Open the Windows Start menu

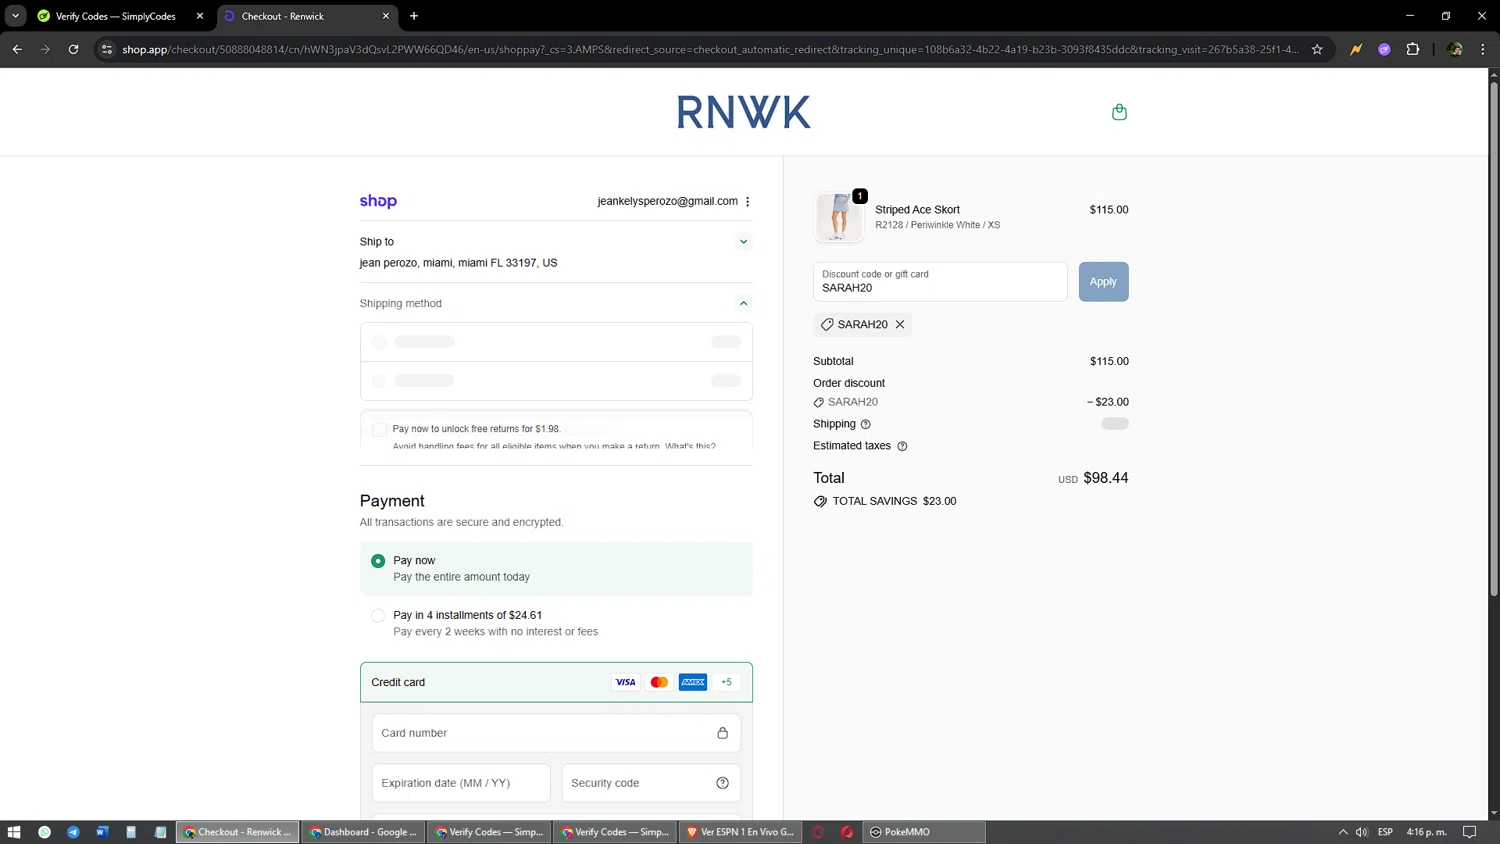click(x=14, y=832)
